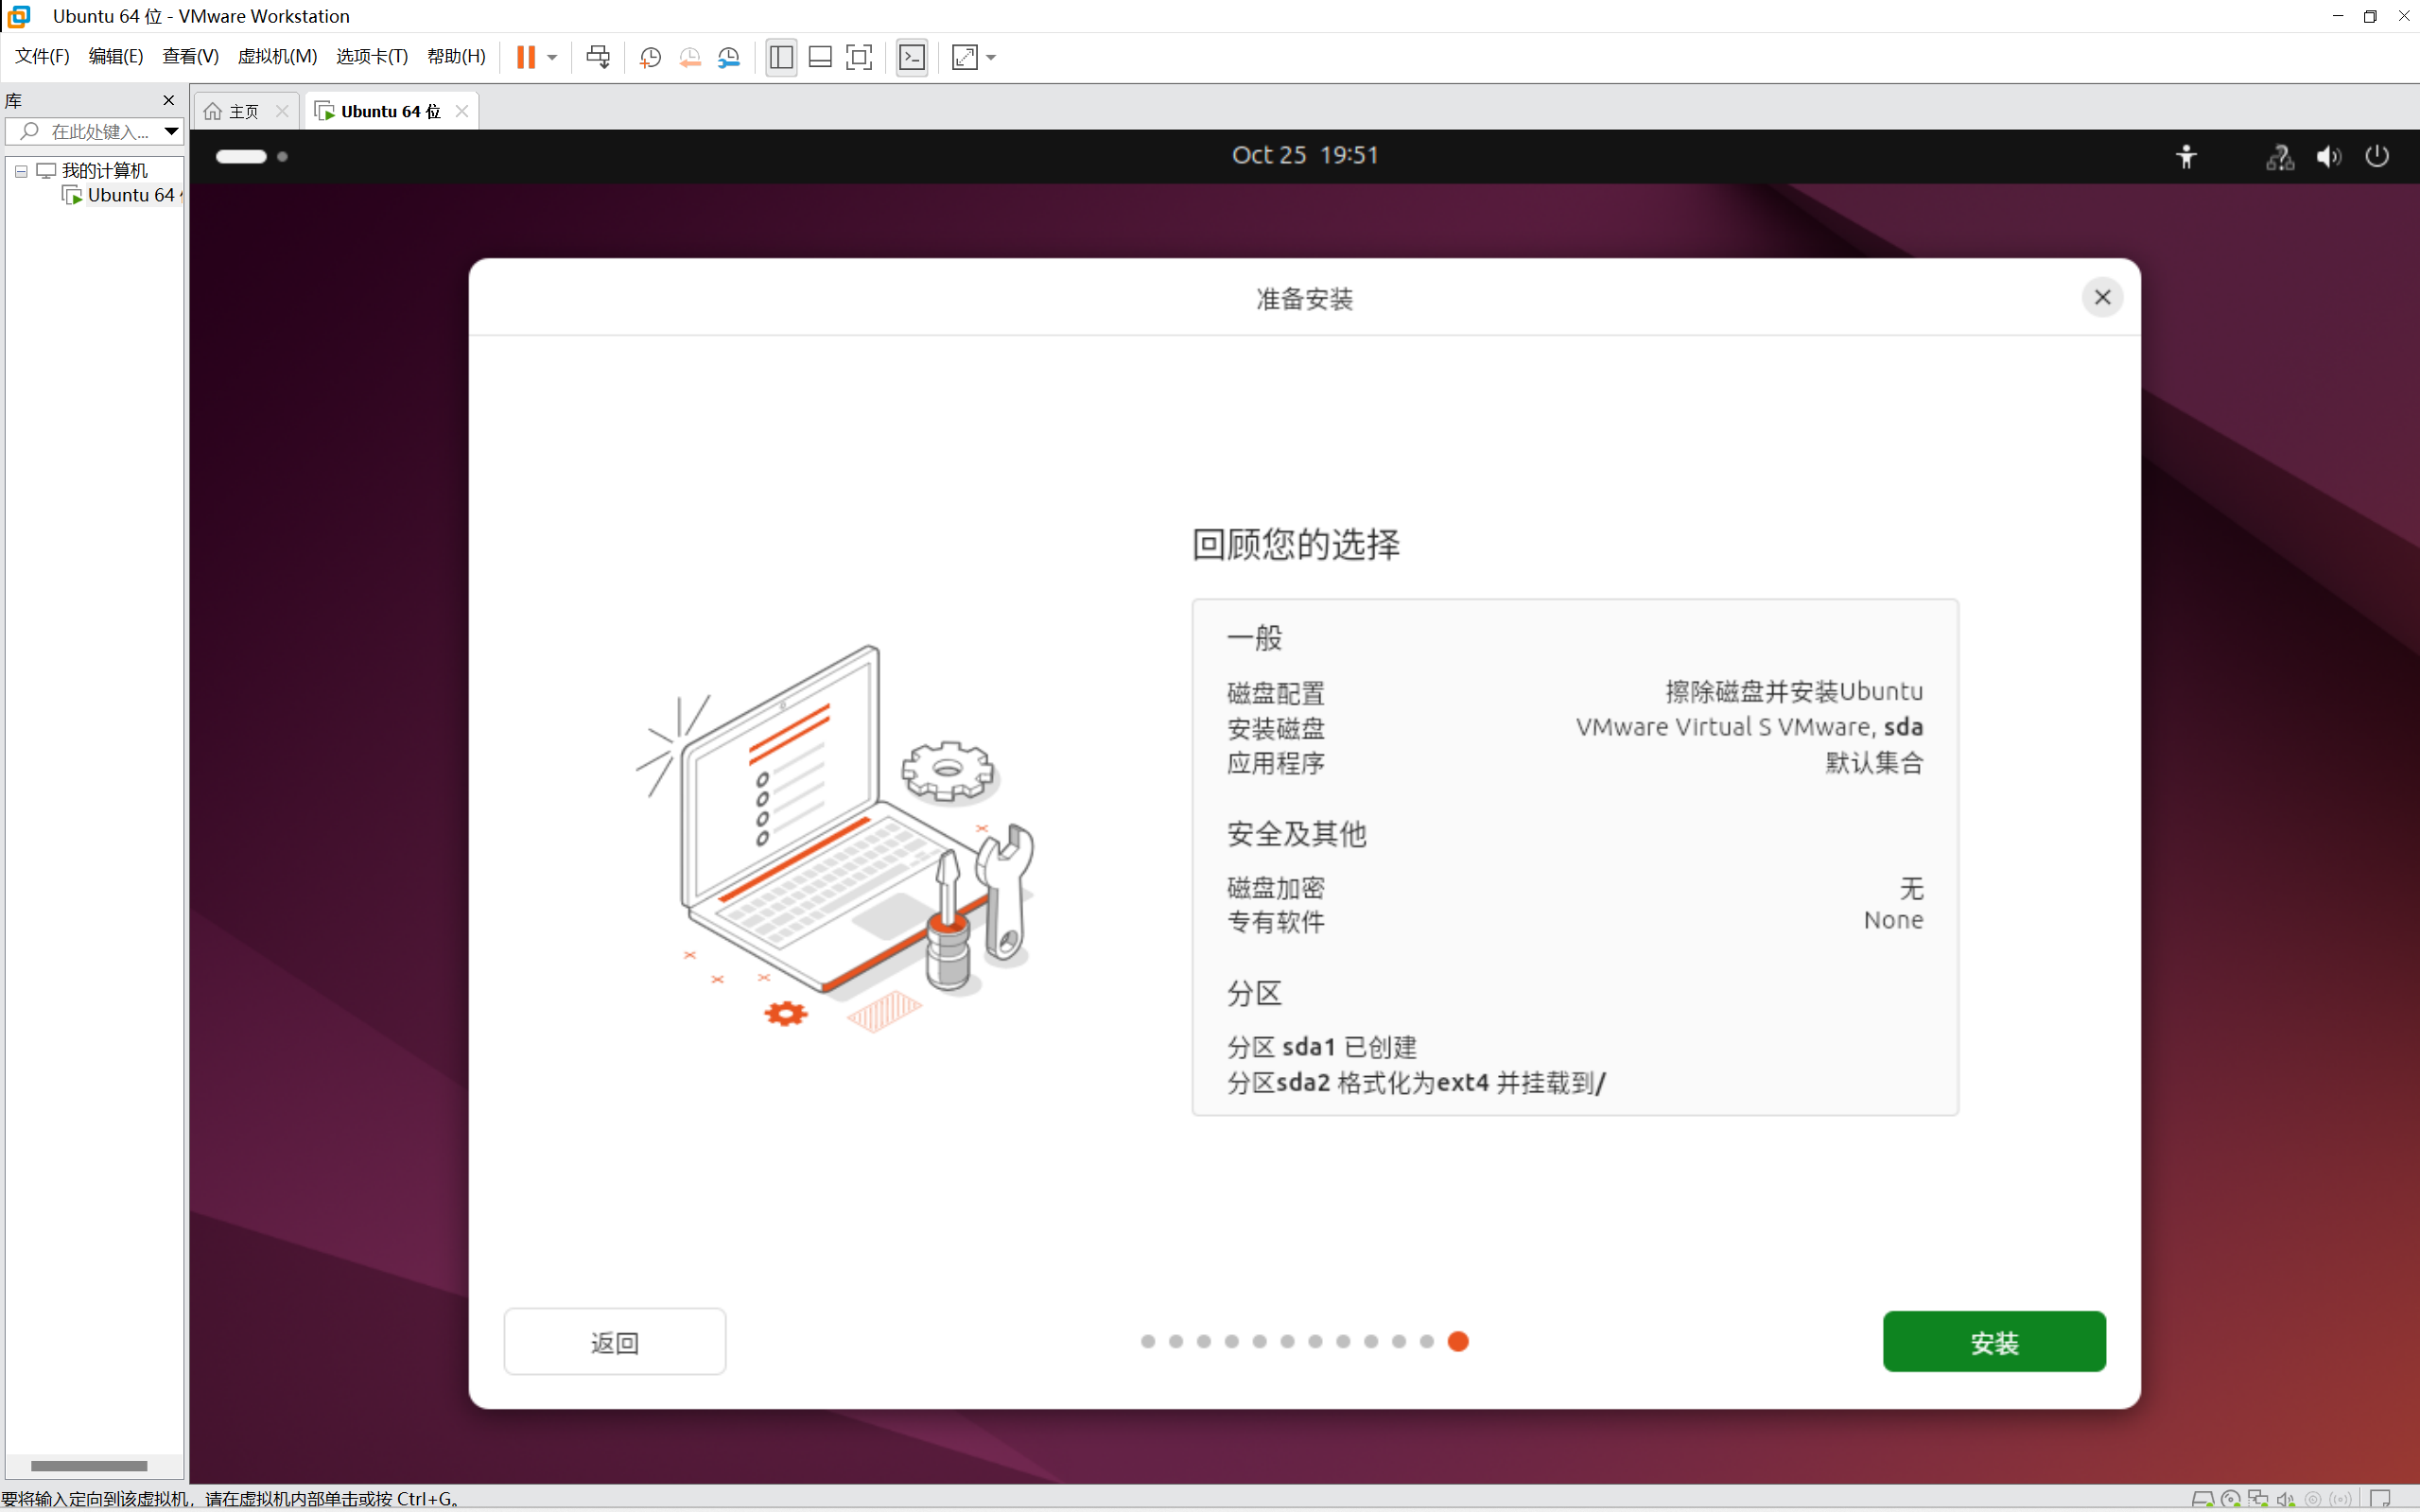
Task: Open the accessibility menu in Ubuntu top bar
Action: point(2186,156)
